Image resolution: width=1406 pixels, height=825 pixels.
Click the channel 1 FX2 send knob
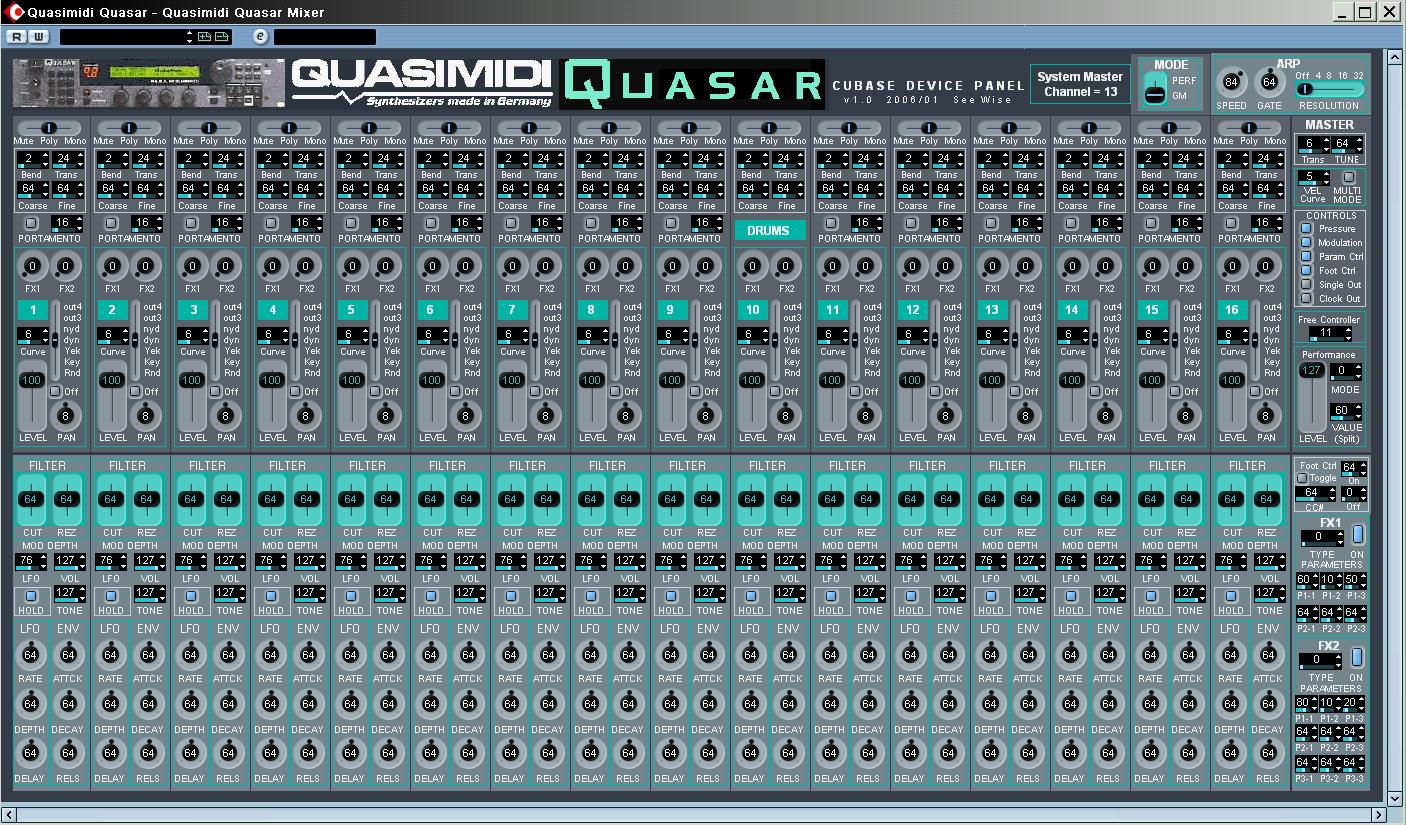[66, 267]
